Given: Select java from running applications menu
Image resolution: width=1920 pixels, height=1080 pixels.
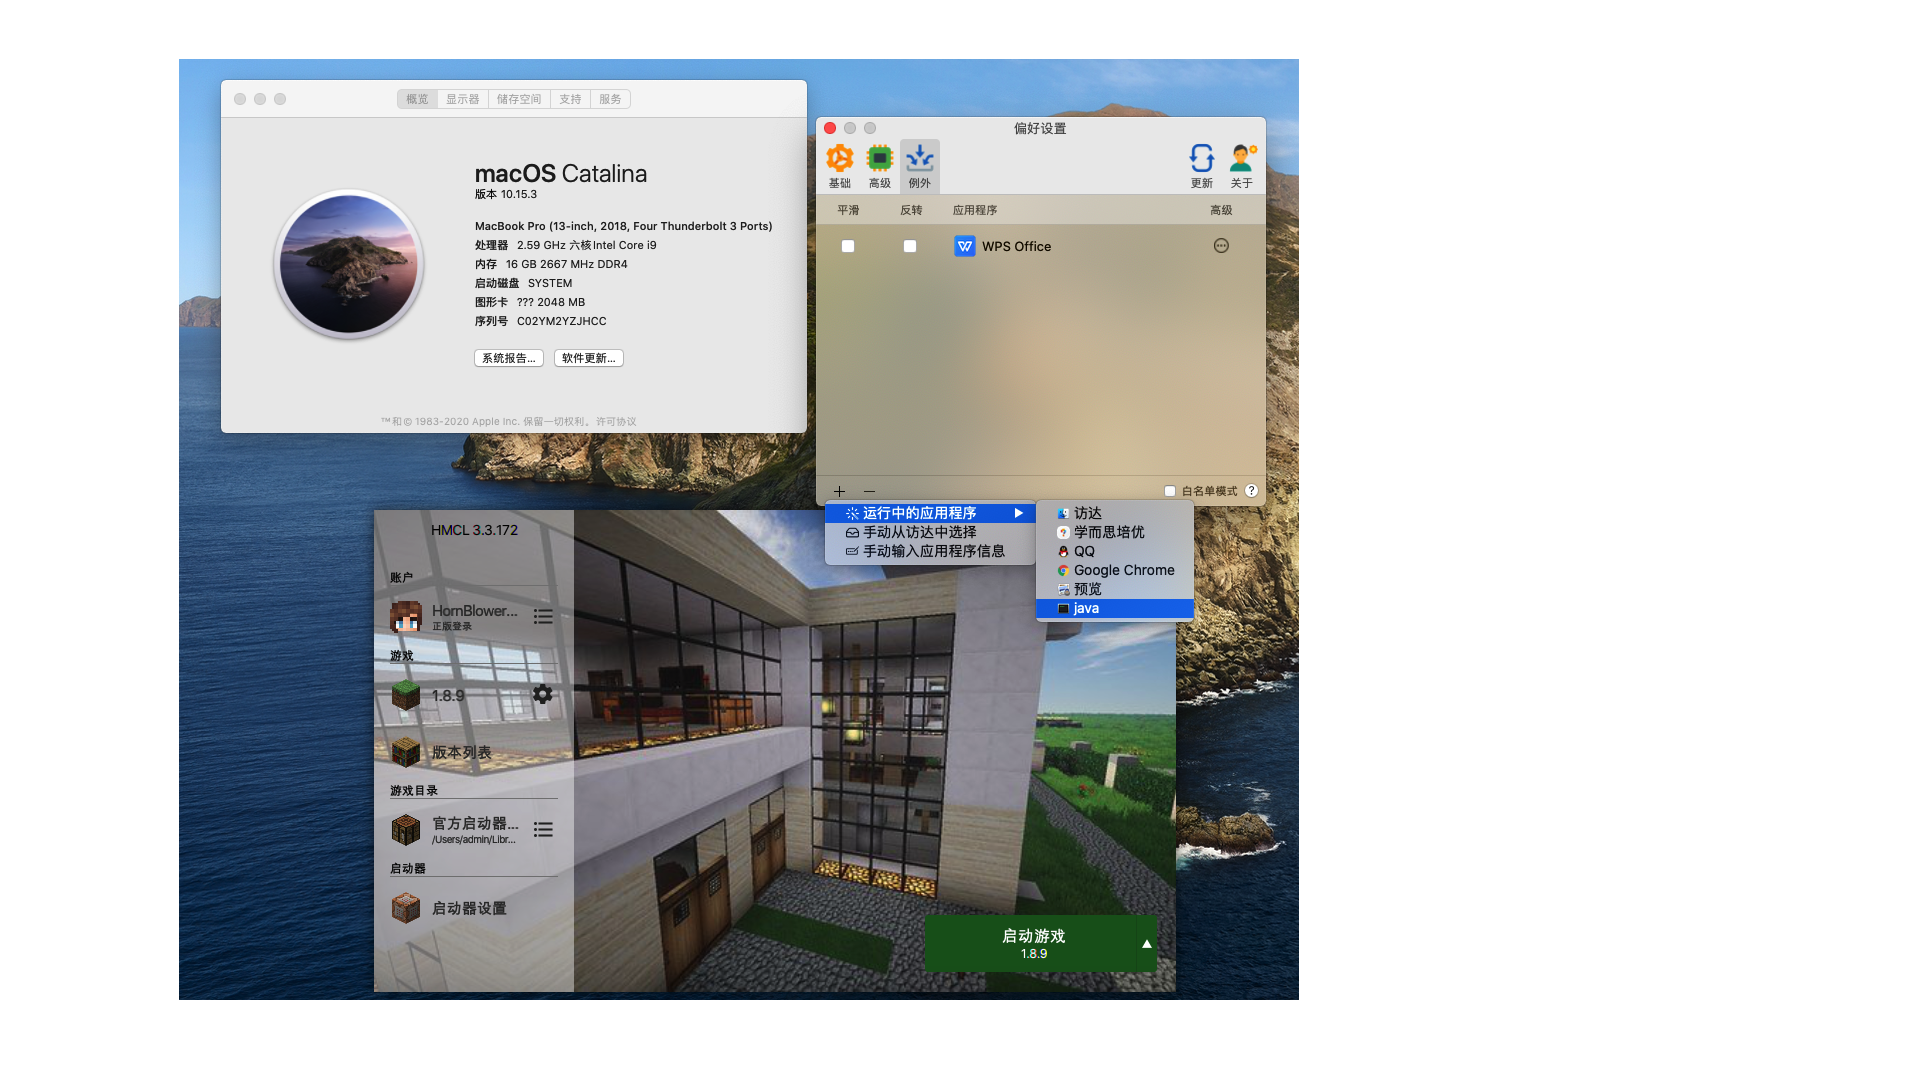Looking at the screenshot, I should click(1087, 608).
